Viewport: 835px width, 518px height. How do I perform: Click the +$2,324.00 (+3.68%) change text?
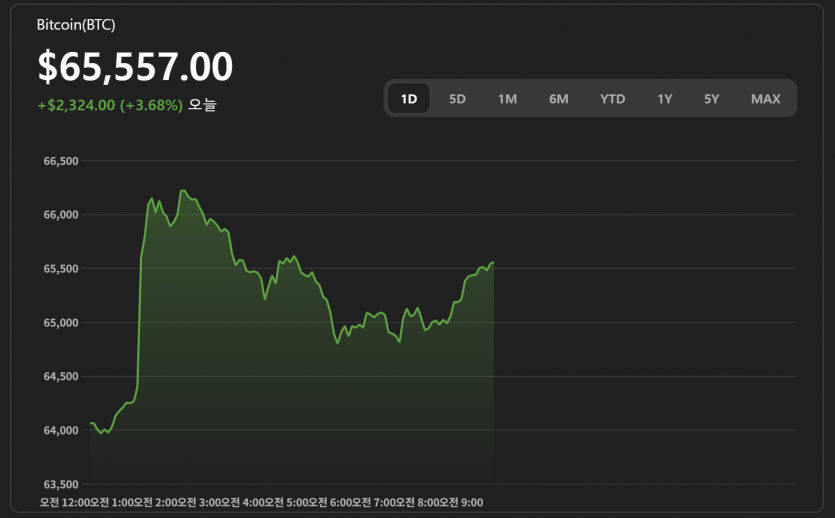coord(110,105)
